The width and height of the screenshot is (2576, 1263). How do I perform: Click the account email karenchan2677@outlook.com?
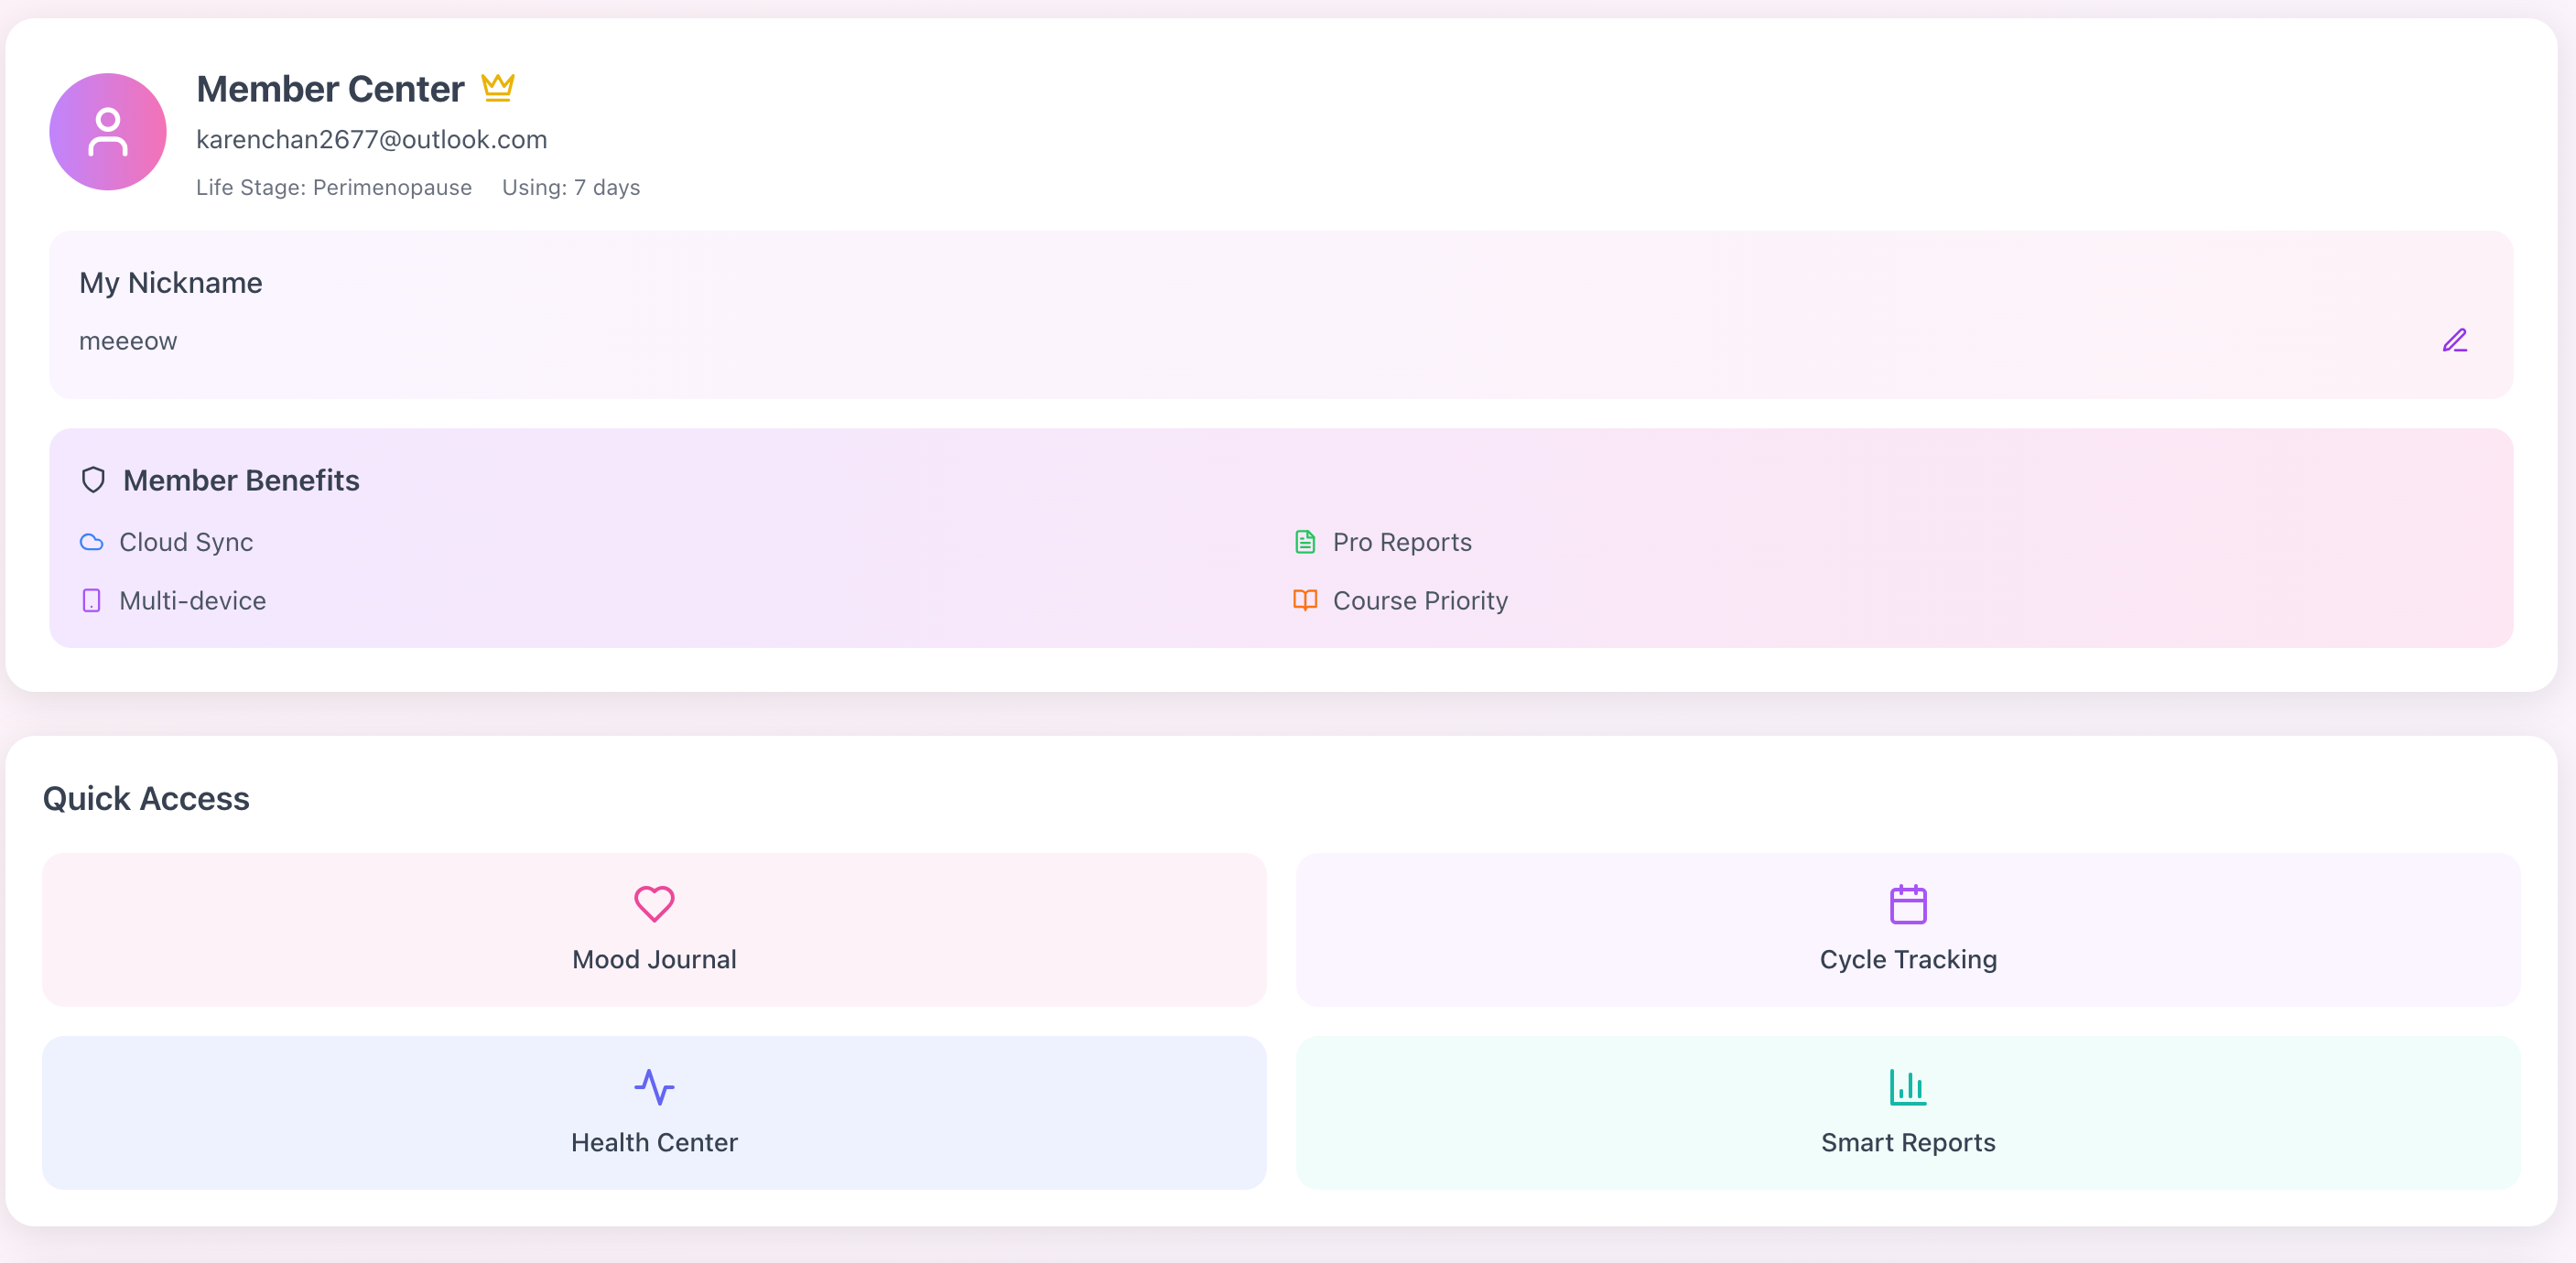tap(371, 140)
